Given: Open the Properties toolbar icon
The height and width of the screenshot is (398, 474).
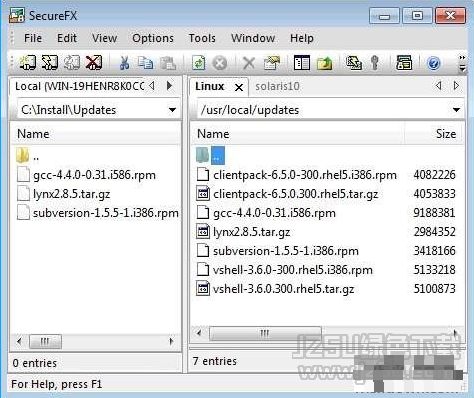Looking at the screenshot, I should click(x=272, y=63).
